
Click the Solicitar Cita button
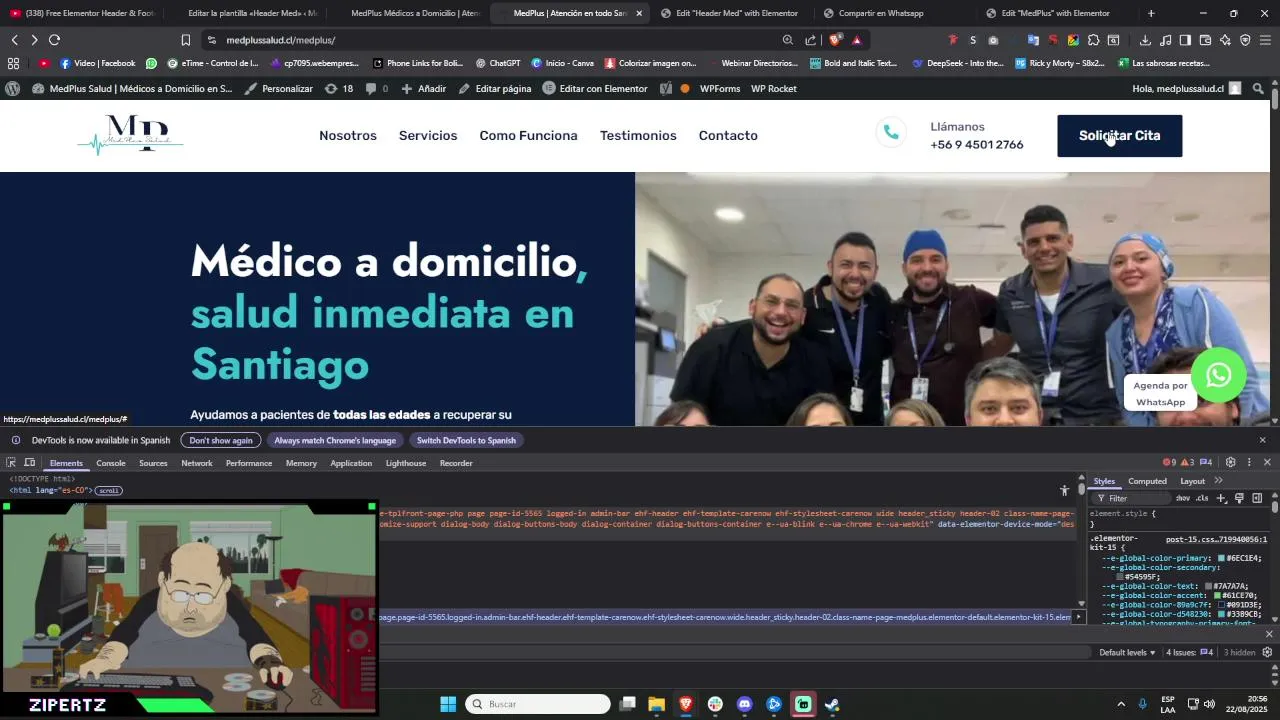[x=1119, y=135]
